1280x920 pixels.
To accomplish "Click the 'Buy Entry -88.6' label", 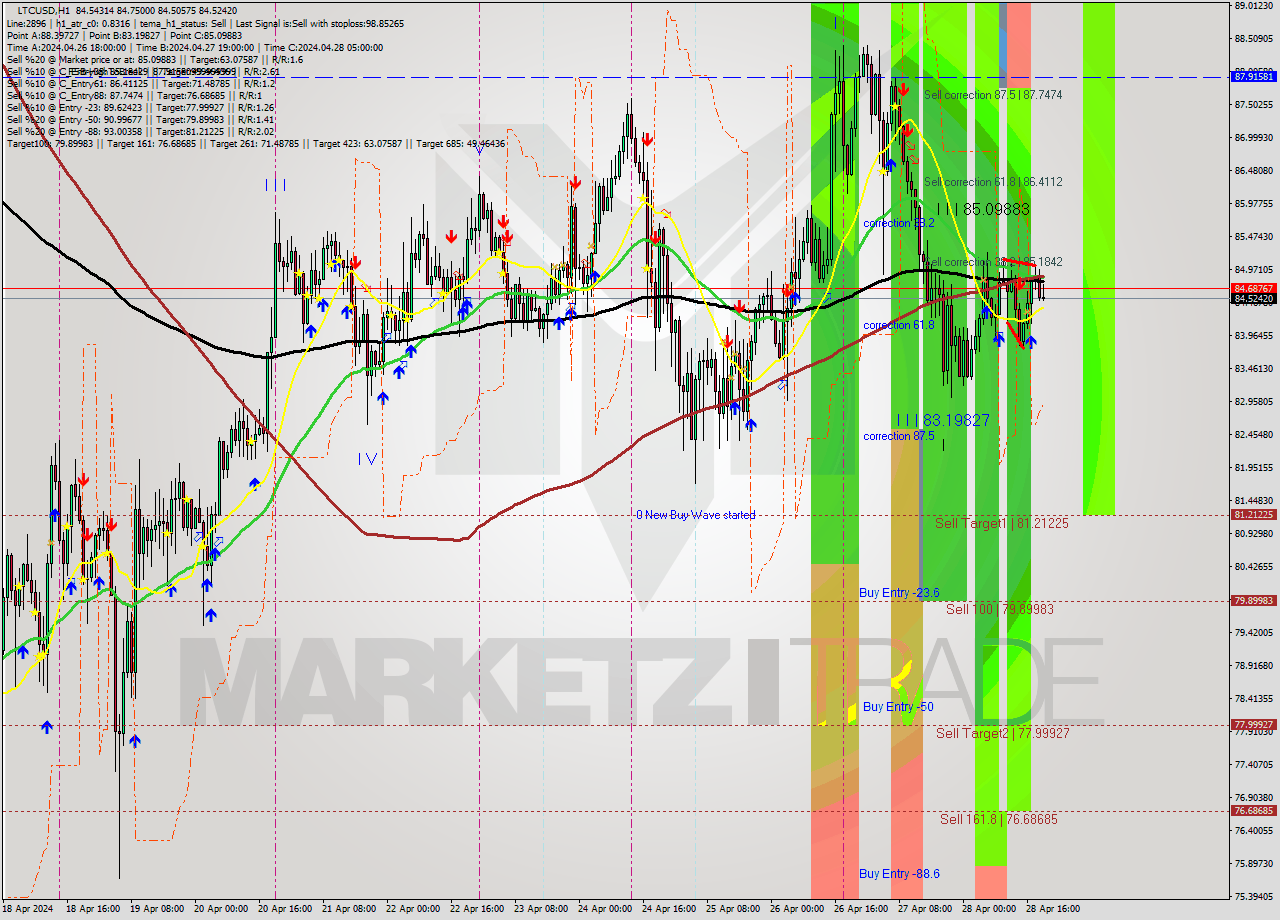I will (899, 874).
